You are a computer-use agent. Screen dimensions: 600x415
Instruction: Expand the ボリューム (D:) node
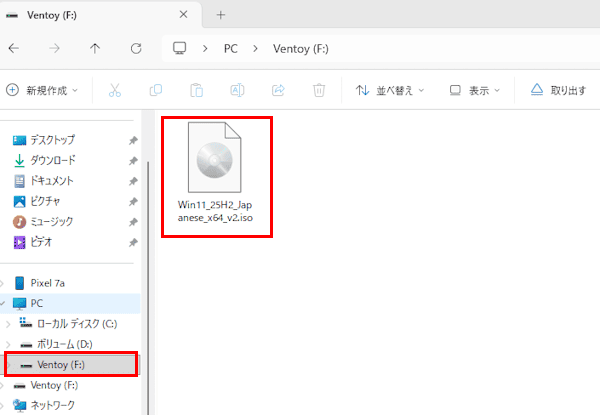click(x=8, y=345)
